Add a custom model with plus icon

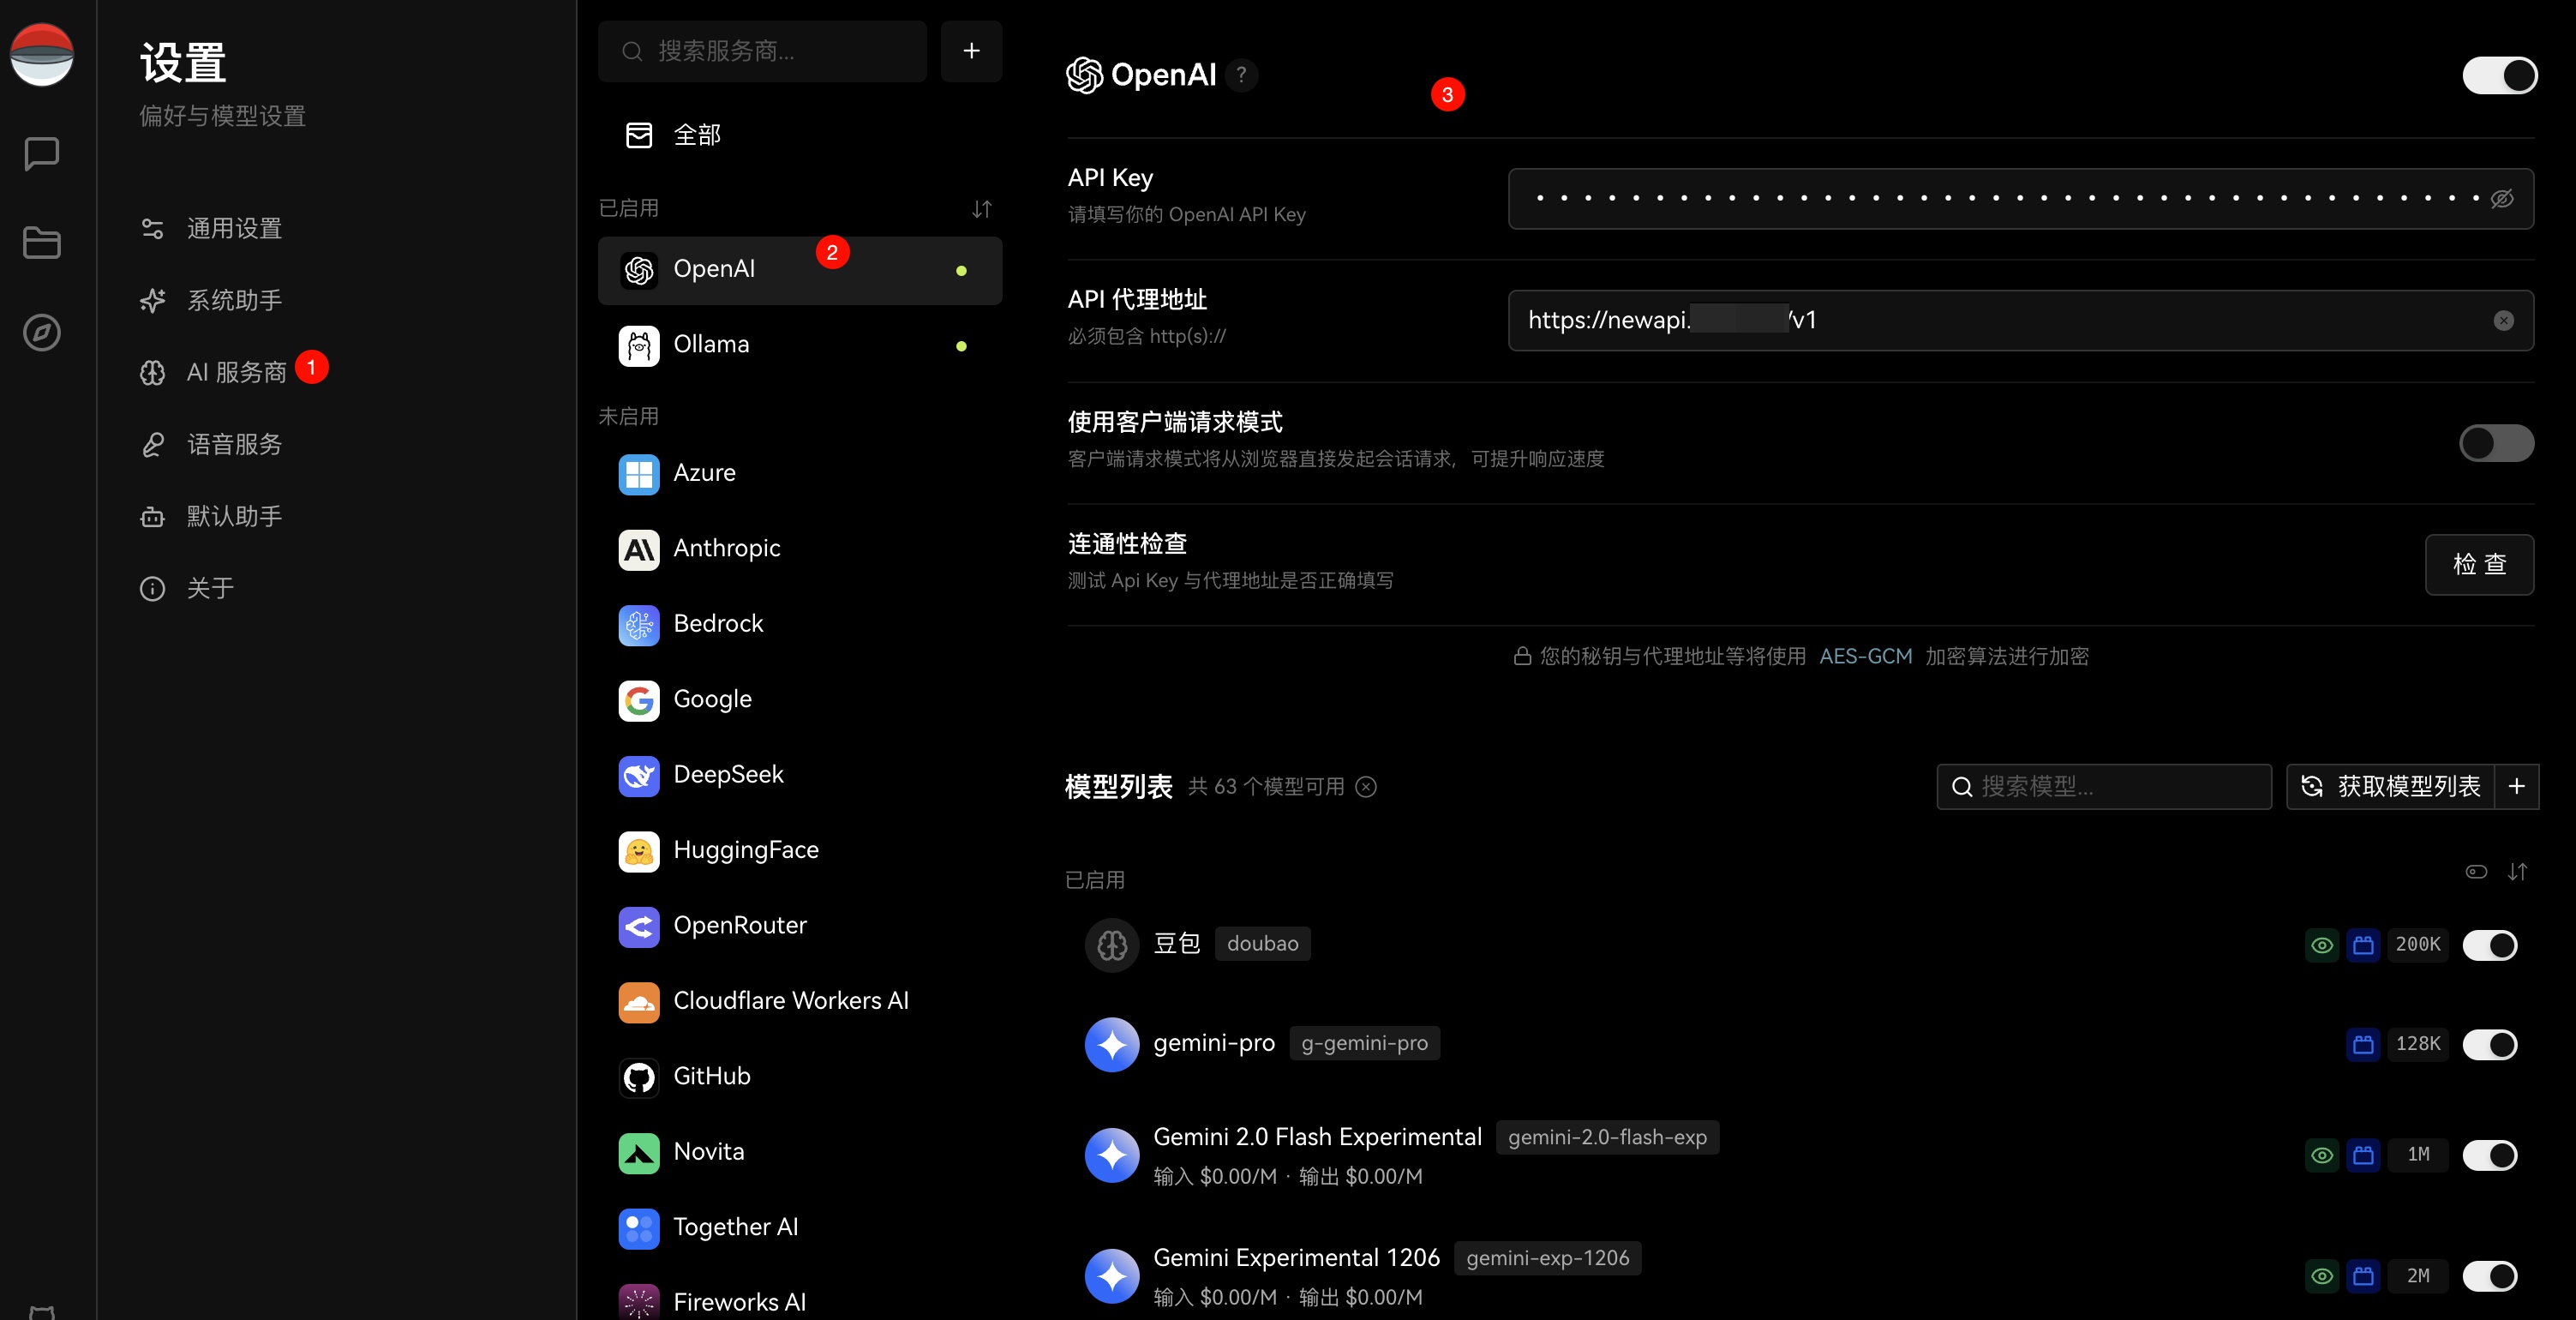coord(2517,787)
